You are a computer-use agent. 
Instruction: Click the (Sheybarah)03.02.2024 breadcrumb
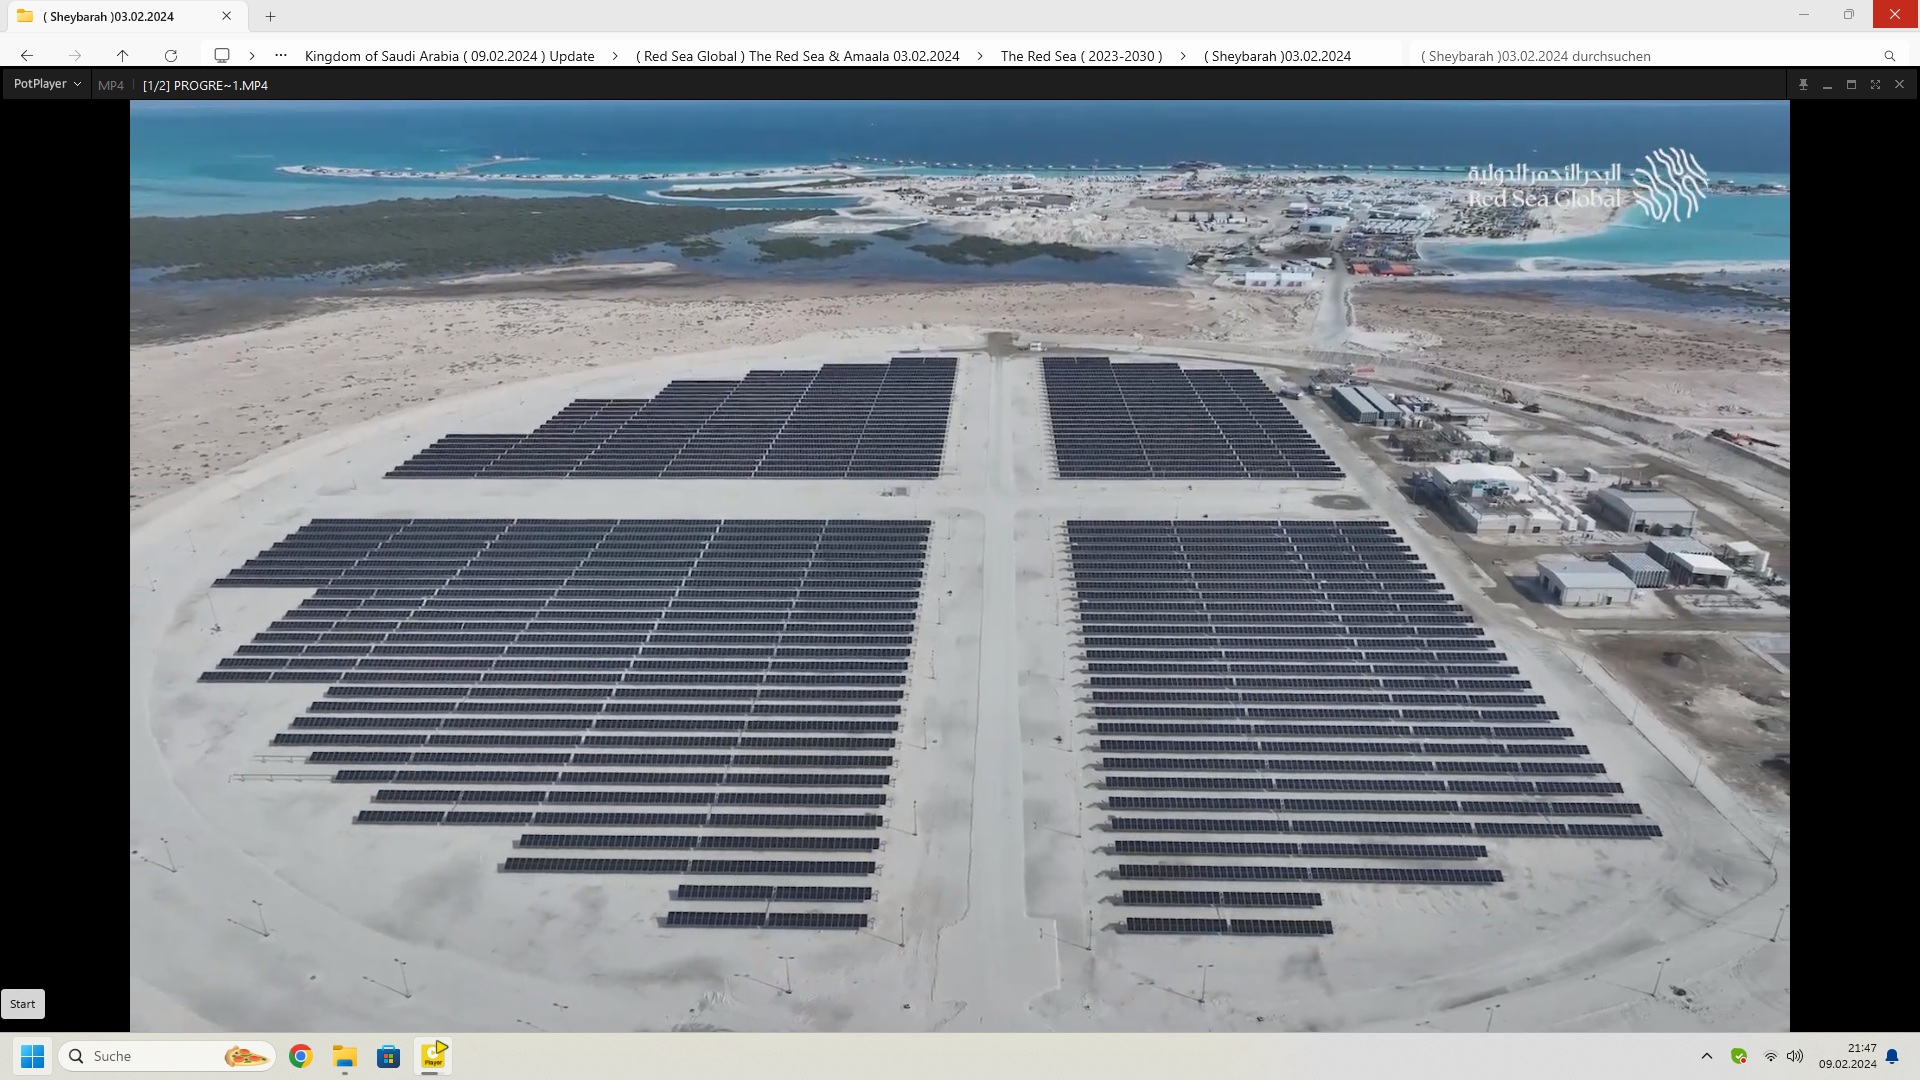pos(1277,56)
